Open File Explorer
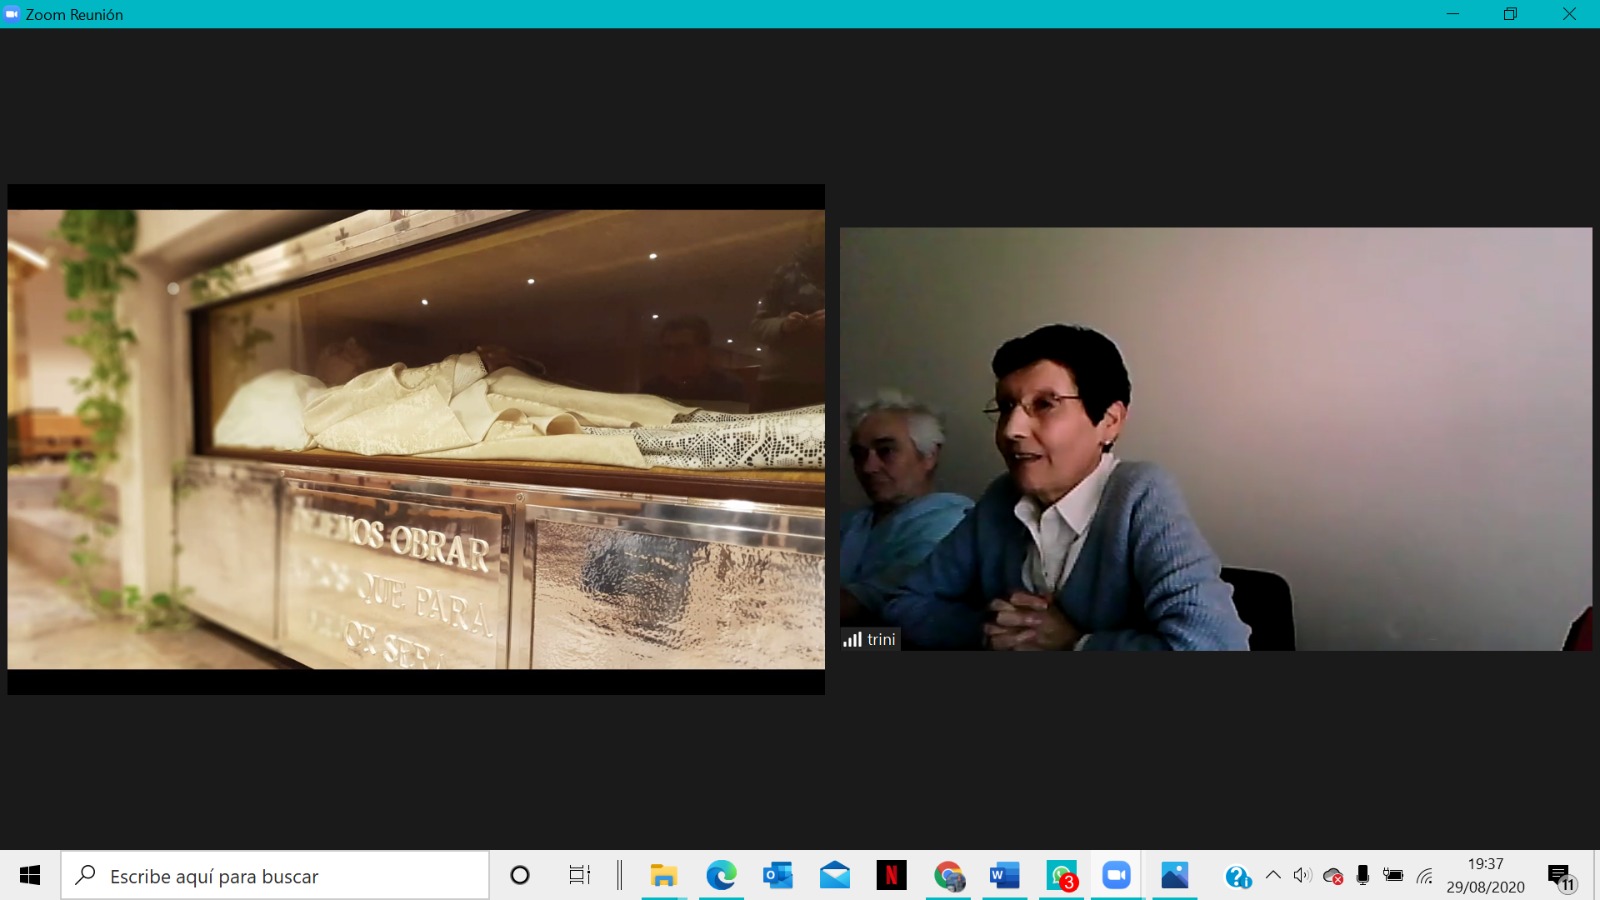The width and height of the screenshot is (1600, 900). point(663,876)
